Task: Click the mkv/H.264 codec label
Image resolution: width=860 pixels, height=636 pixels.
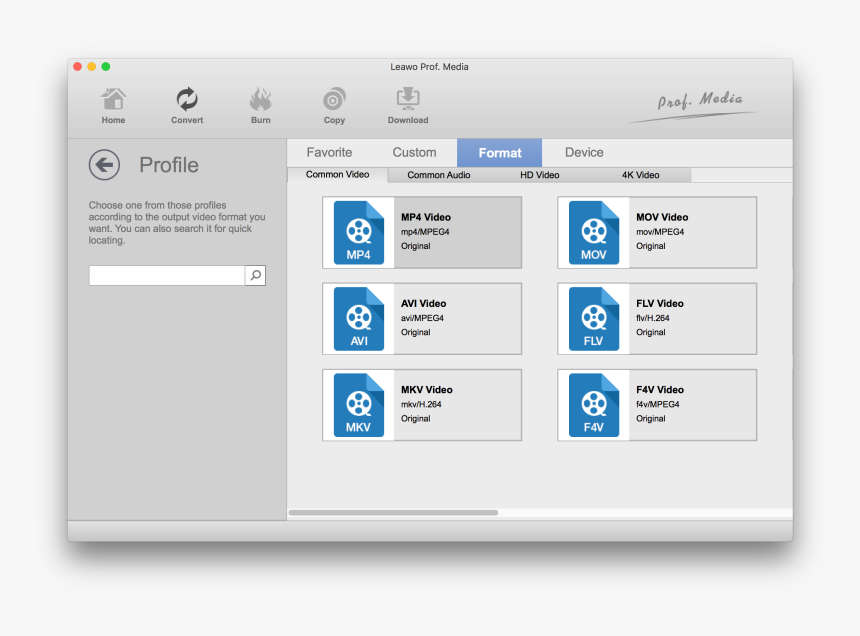Action: click(x=421, y=404)
